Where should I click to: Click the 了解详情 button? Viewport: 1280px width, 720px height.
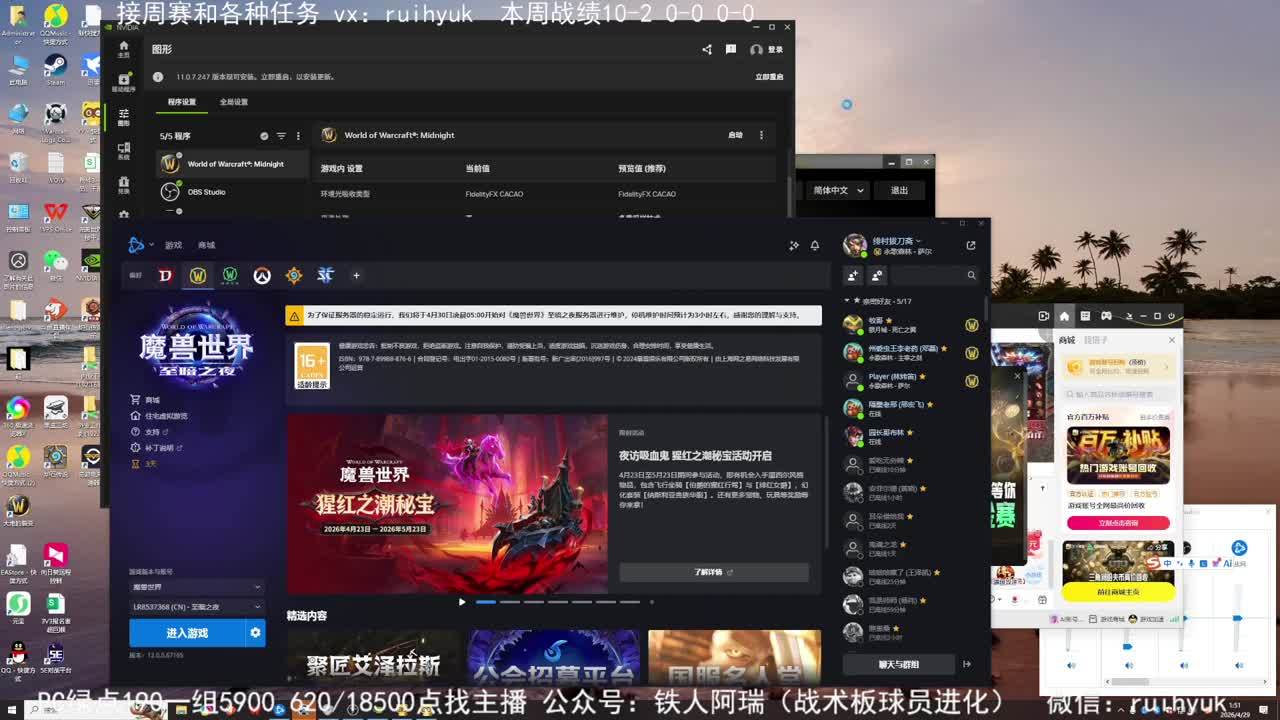(x=714, y=572)
